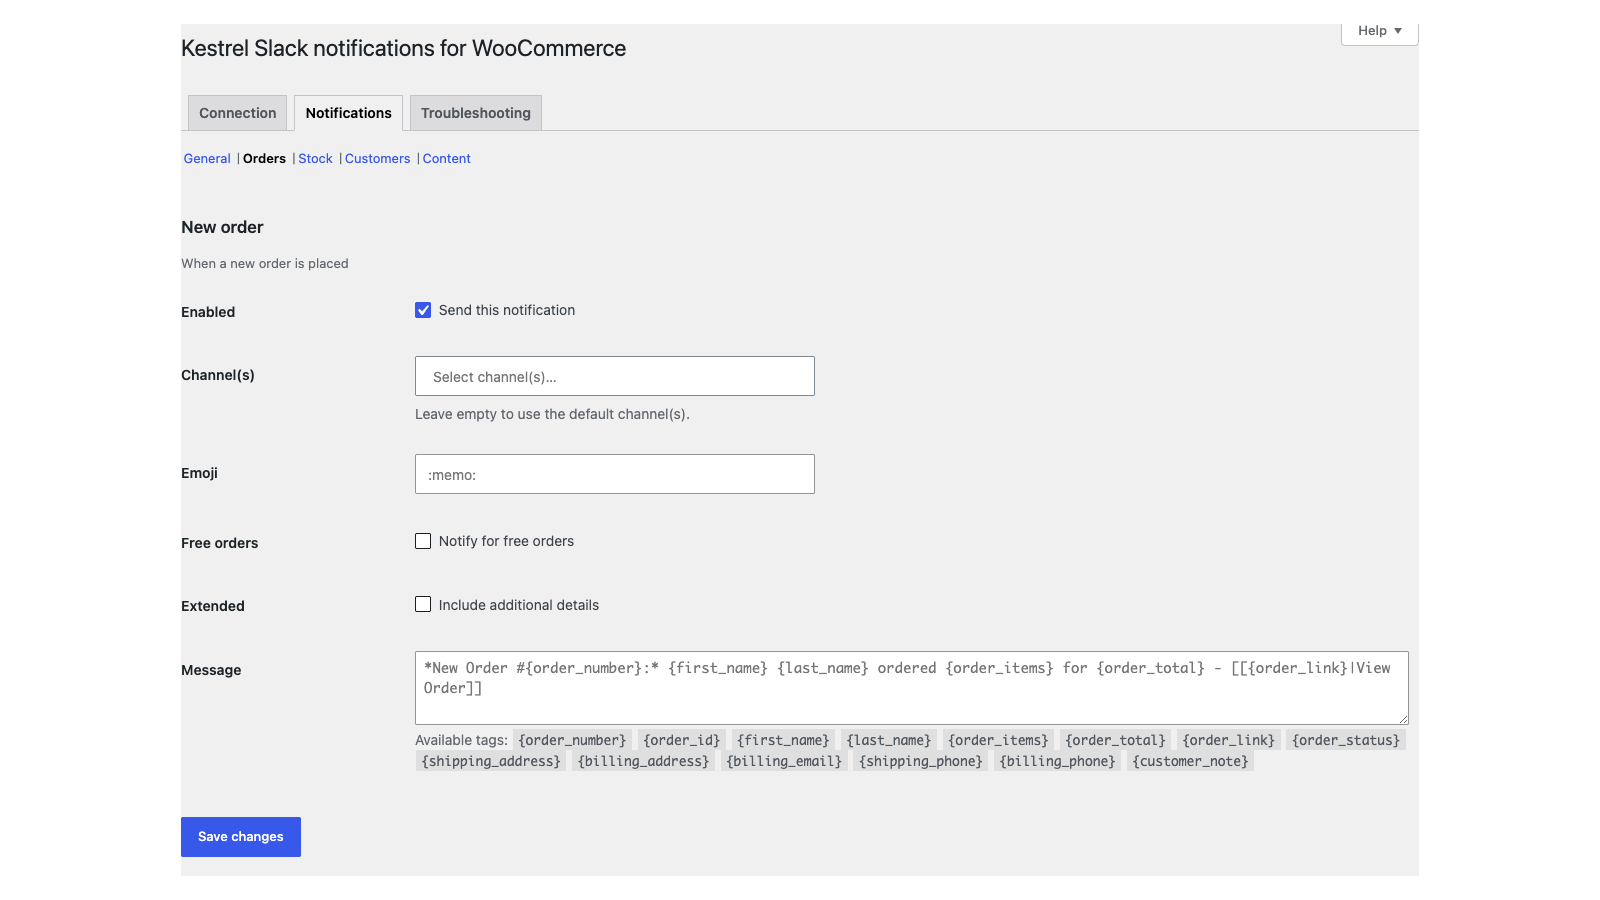Image resolution: width=1600 pixels, height=900 pixels.
Task: Open the Content notifications section
Action: 446,159
